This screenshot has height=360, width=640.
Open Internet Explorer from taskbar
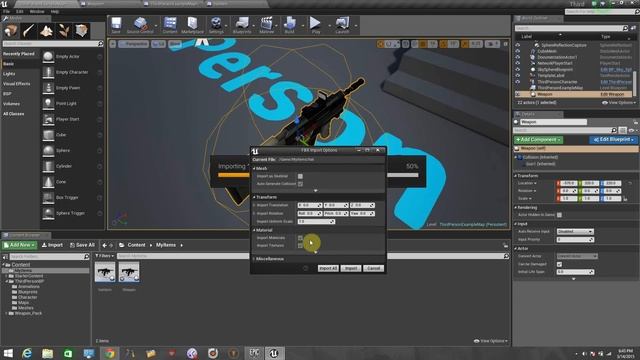tap(27, 353)
